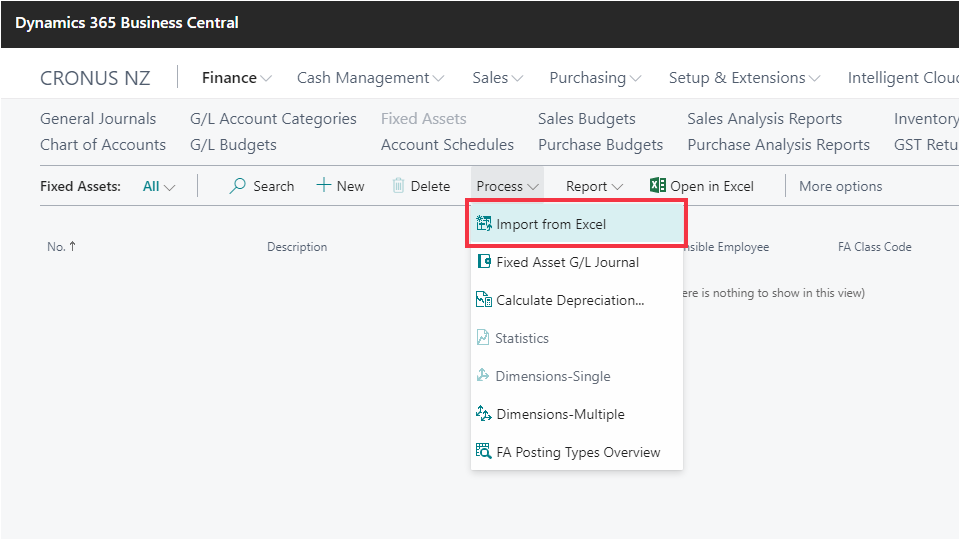Click the Excel icon in the toolbar
Viewport: 960px width, 540px height.
[658, 186]
